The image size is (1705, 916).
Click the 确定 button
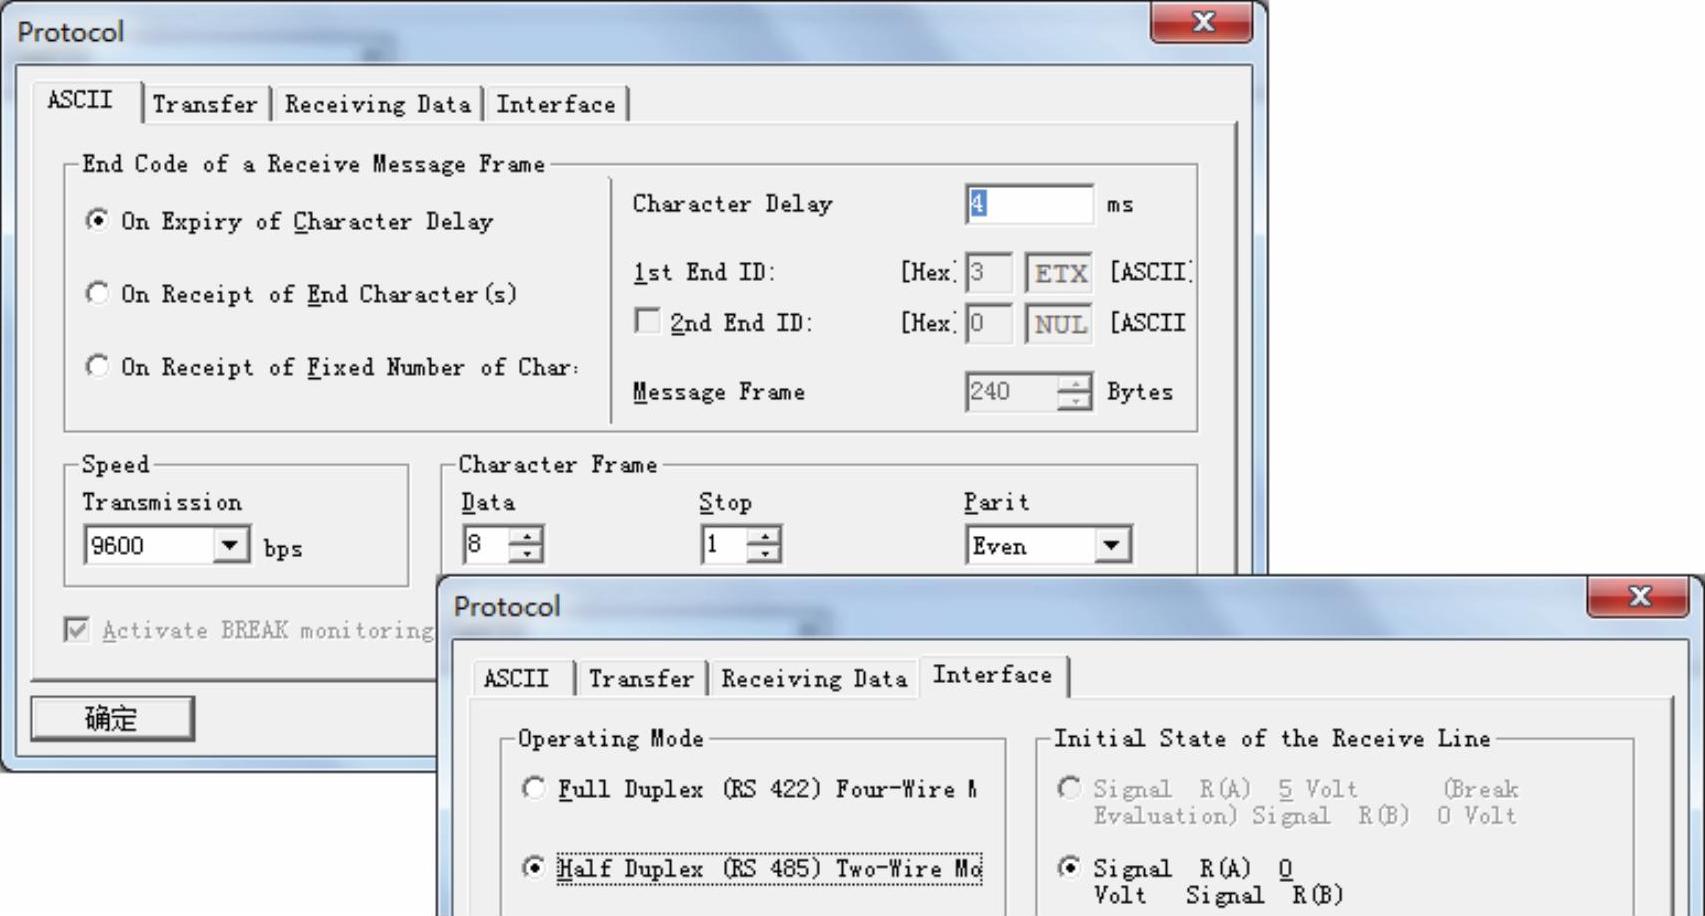pyautogui.click(x=112, y=718)
